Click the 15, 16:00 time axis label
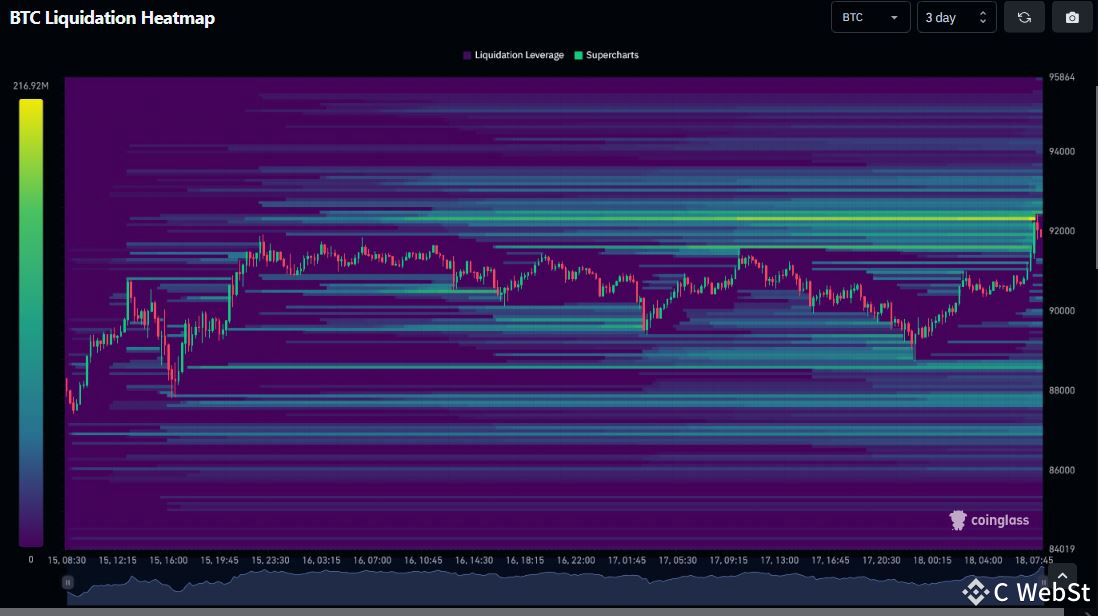 pyautogui.click(x=169, y=561)
